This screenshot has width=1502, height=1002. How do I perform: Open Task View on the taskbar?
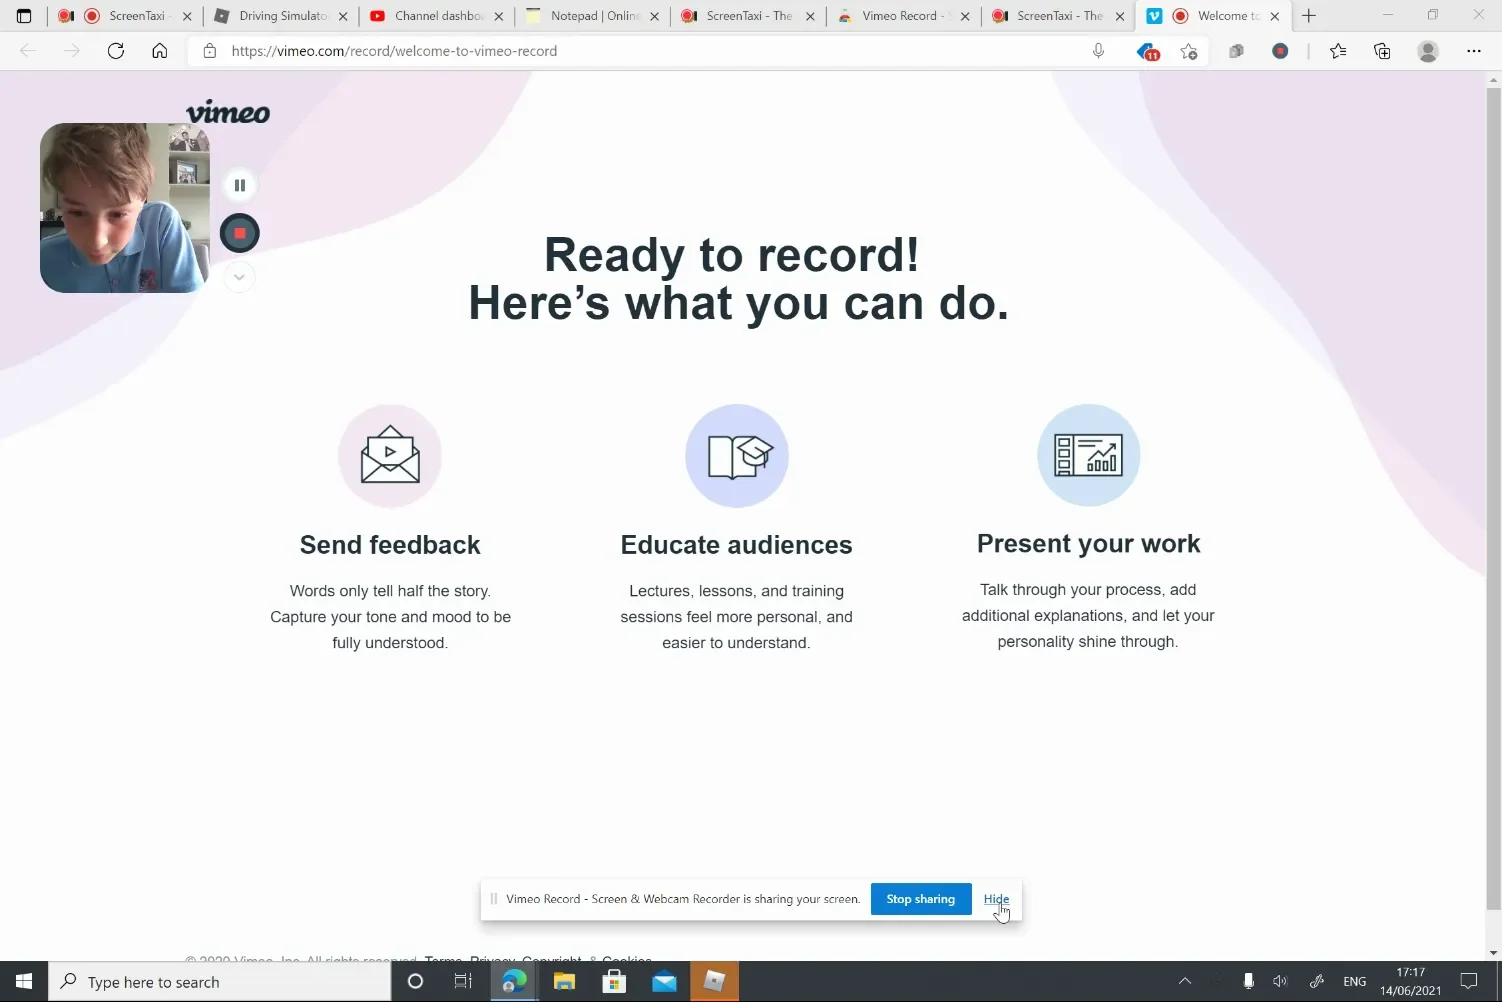click(x=463, y=982)
